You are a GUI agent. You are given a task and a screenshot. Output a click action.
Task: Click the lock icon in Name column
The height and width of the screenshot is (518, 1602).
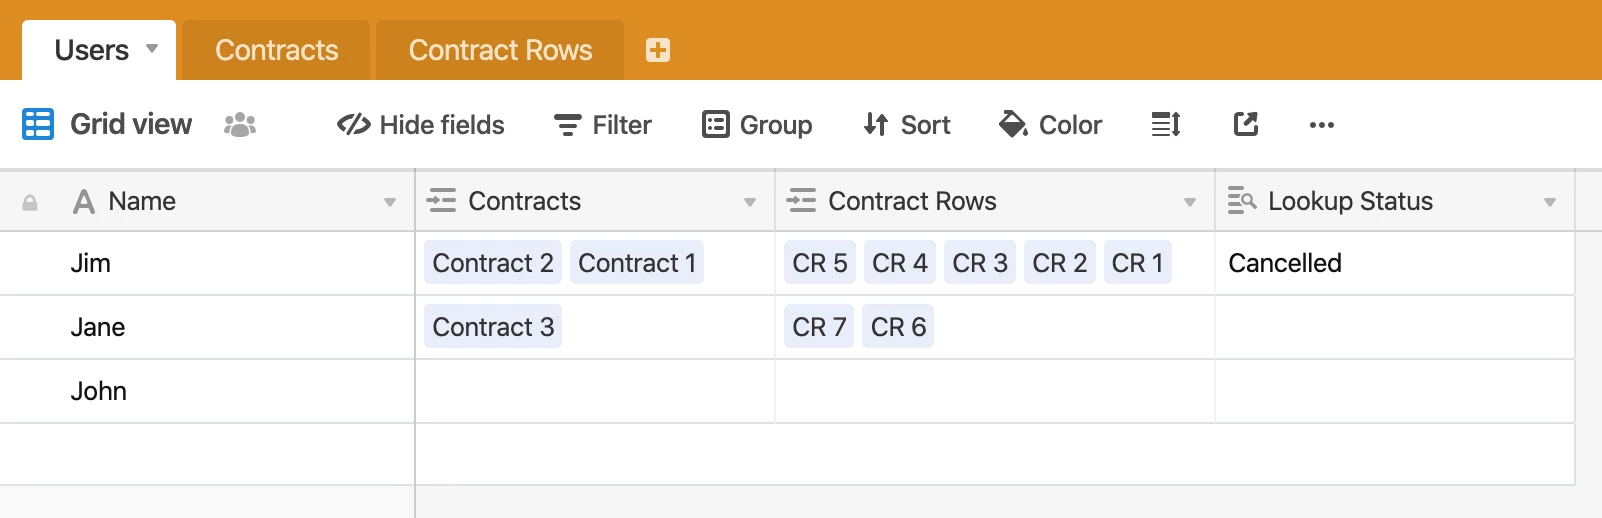(x=30, y=203)
